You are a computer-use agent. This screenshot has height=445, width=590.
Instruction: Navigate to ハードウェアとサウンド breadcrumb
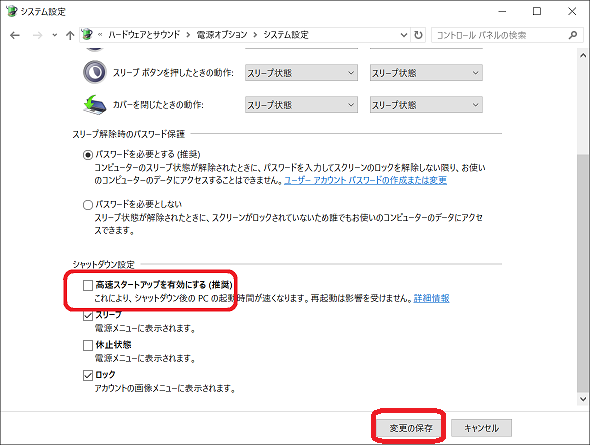click(144, 35)
